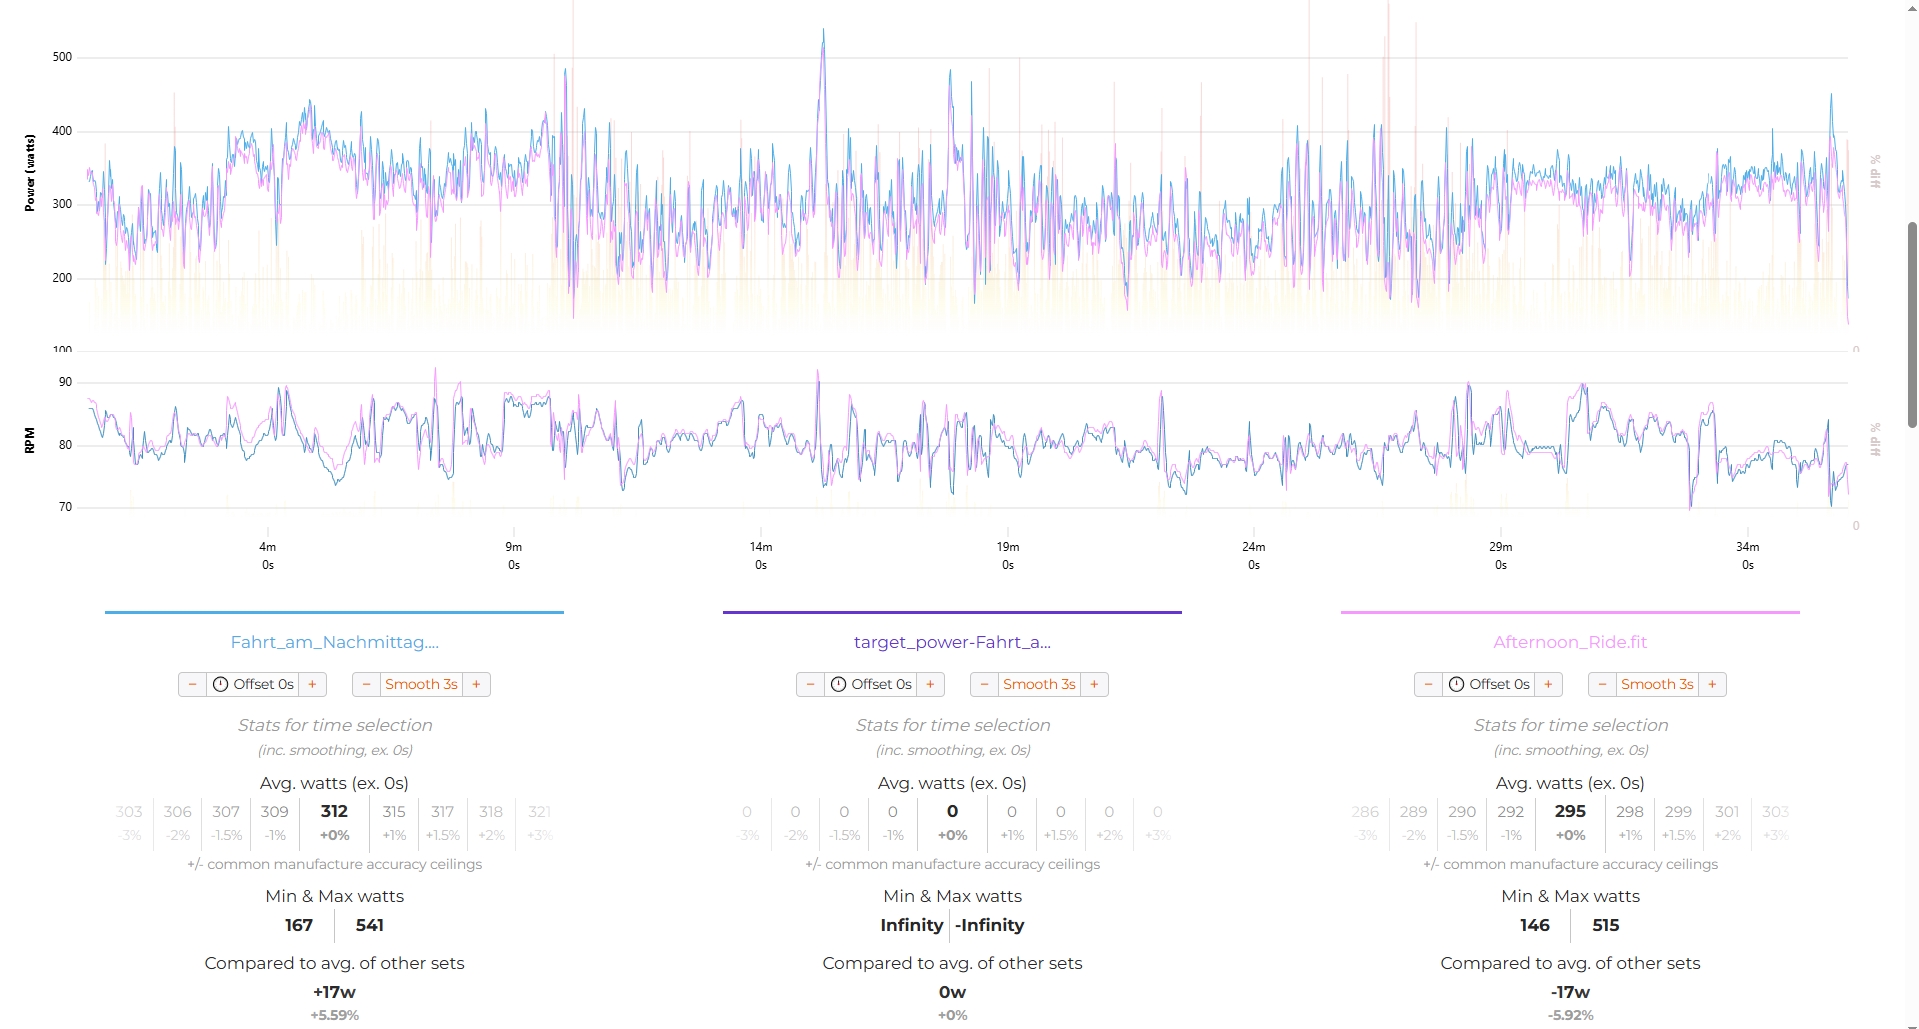This screenshot has height=1029, width=1919.
Task: Click the page vertical scrollbar thumb
Action: point(1912,325)
